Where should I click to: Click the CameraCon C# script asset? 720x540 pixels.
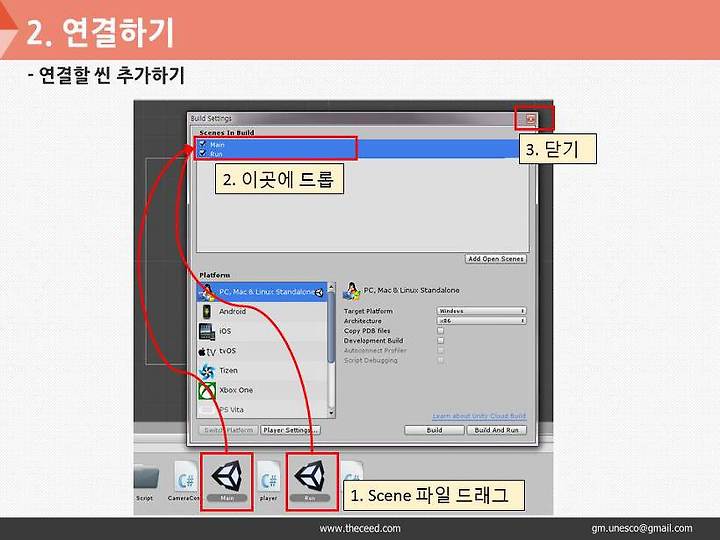click(x=185, y=480)
